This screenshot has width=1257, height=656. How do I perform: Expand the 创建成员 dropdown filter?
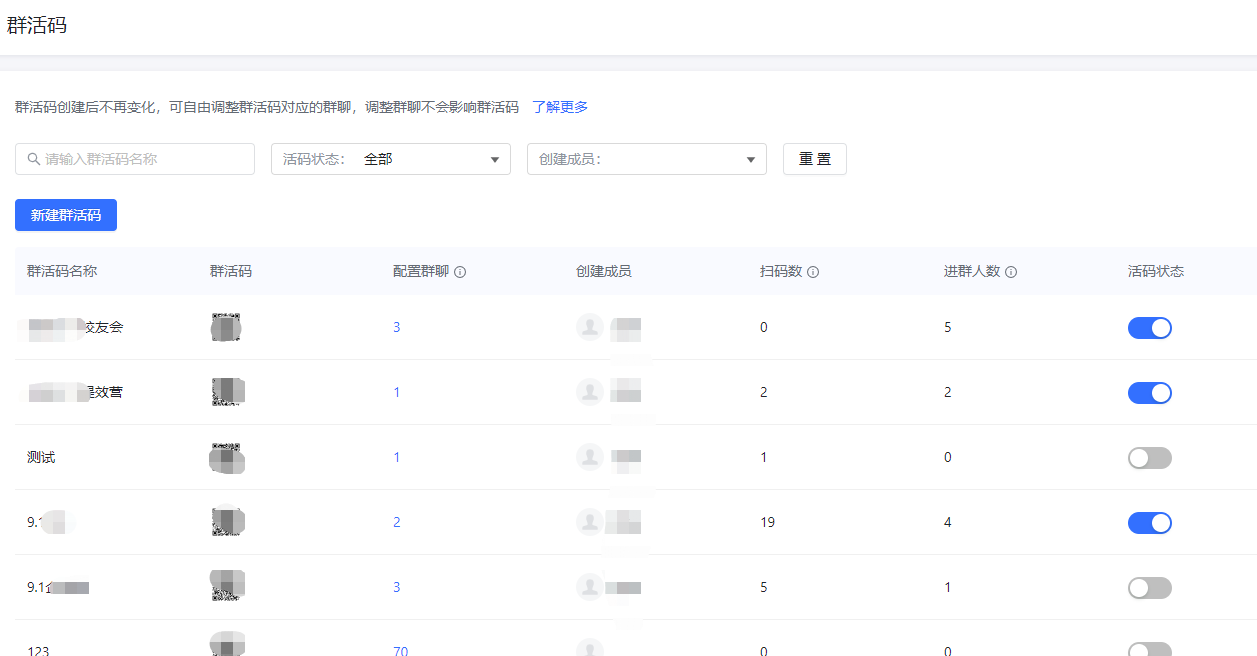tap(646, 159)
